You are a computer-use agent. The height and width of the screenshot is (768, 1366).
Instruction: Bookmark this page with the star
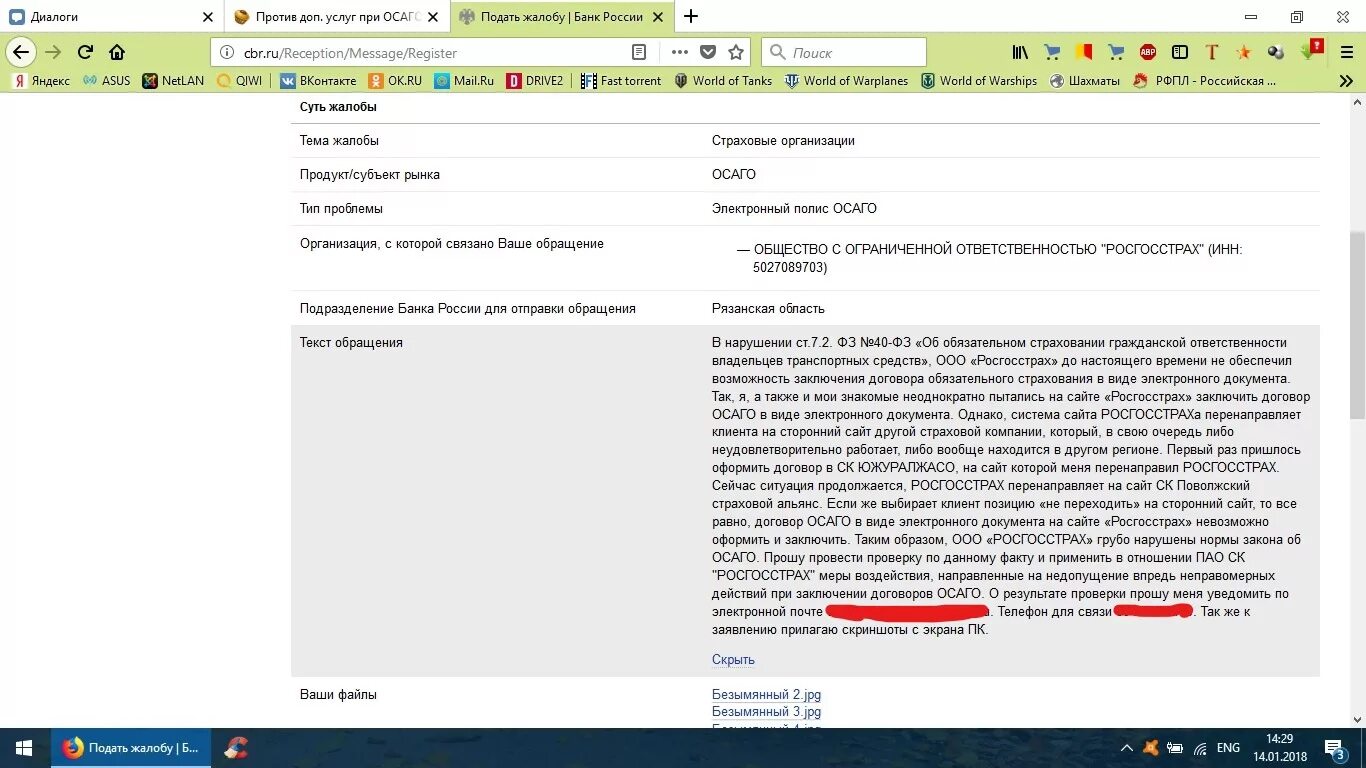tap(736, 53)
